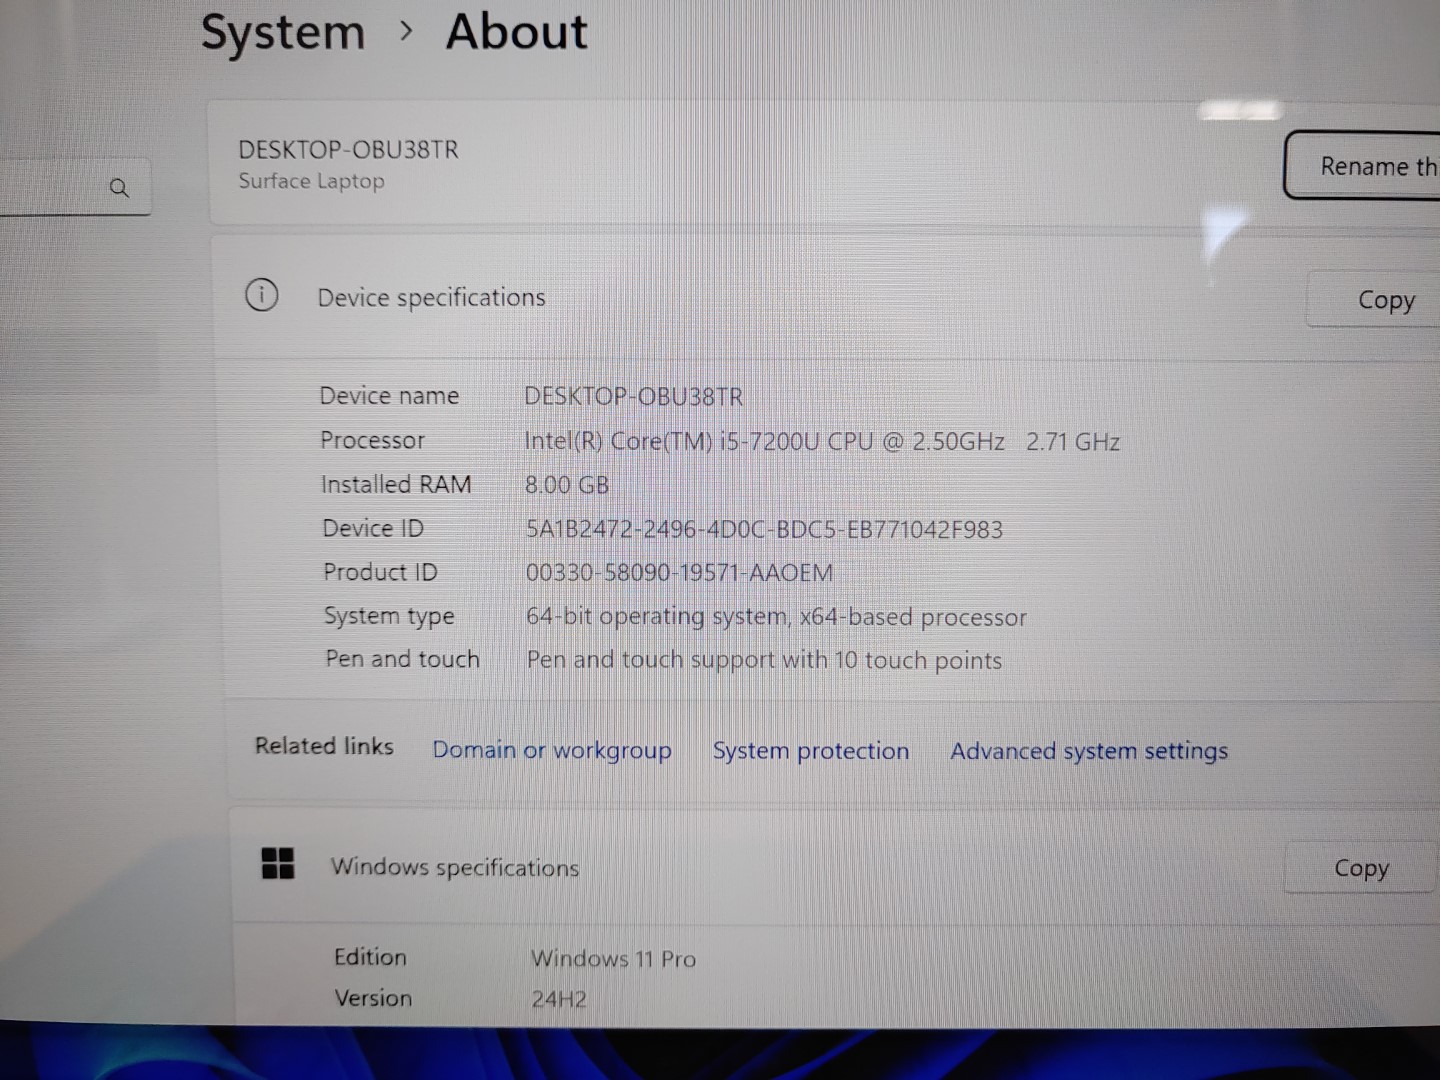Open the Domain or workgroup link
1440x1080 pixels.
551,750
